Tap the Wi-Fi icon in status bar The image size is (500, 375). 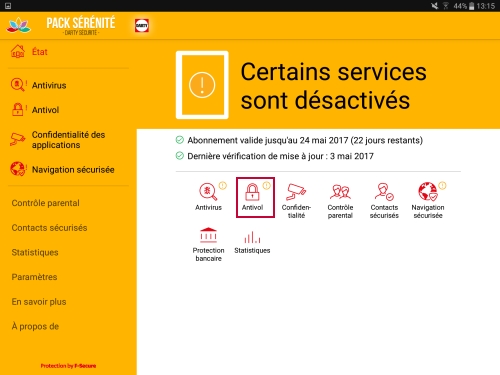pyautogui.click(x=446, y=6)
